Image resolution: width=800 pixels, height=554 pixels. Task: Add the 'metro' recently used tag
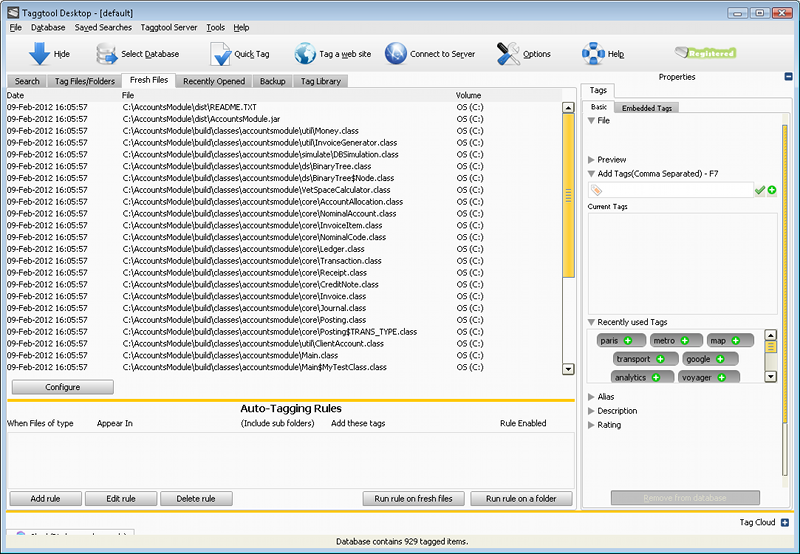coord(684,341)
